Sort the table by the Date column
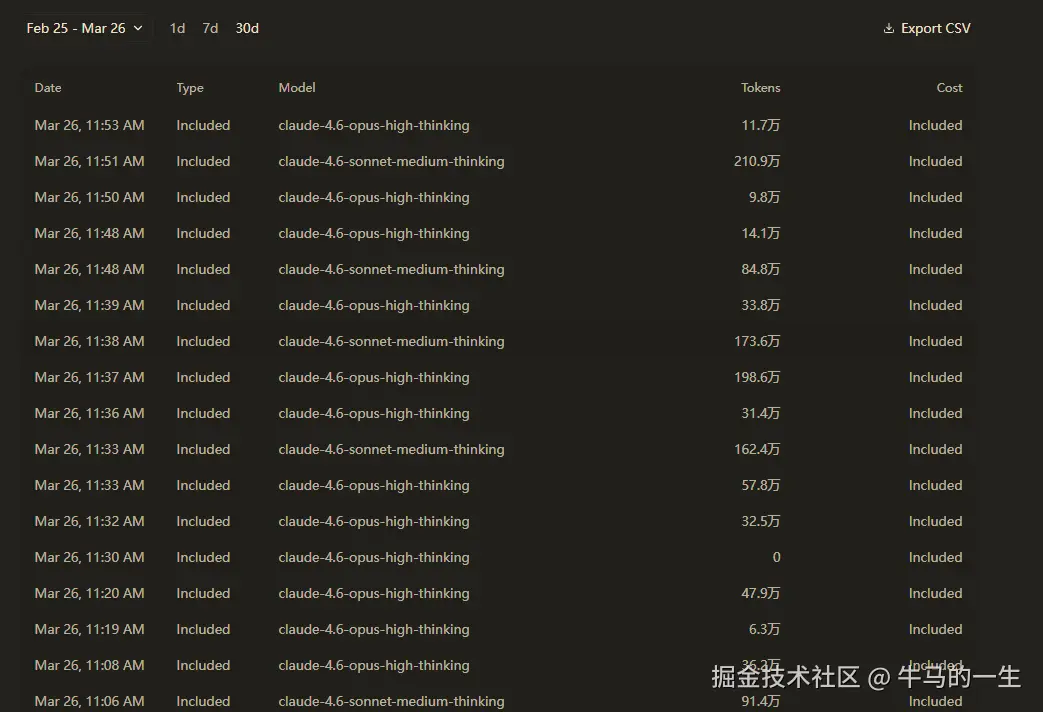The width and height of the screenshot is (1043, 712). (47, 87)
